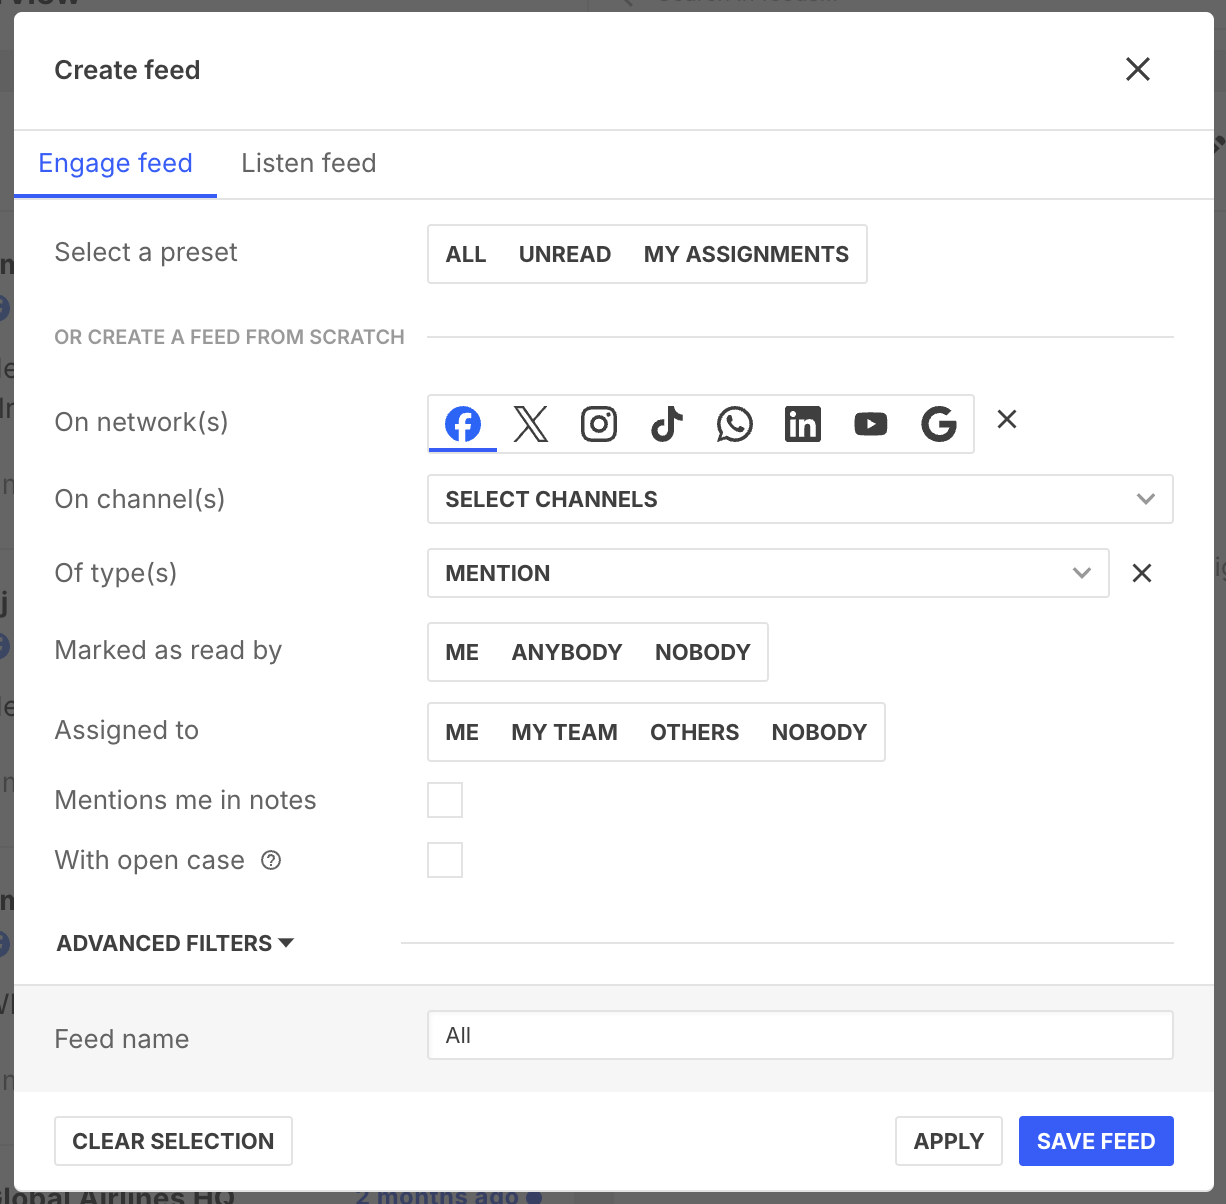Tick the With open case checkbox
The image size is (1226, 1204).
(445, 860)
